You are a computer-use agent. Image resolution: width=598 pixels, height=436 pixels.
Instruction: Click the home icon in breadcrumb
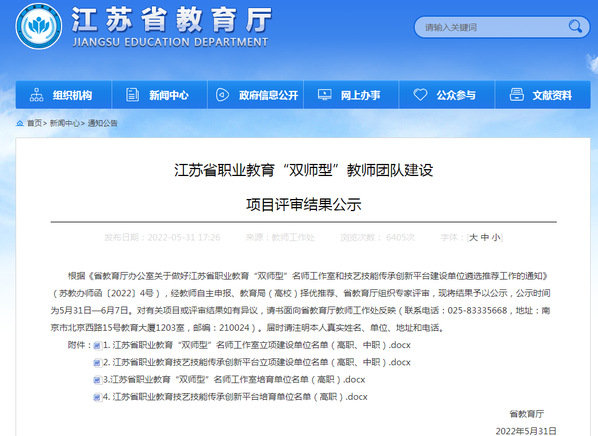20,123
